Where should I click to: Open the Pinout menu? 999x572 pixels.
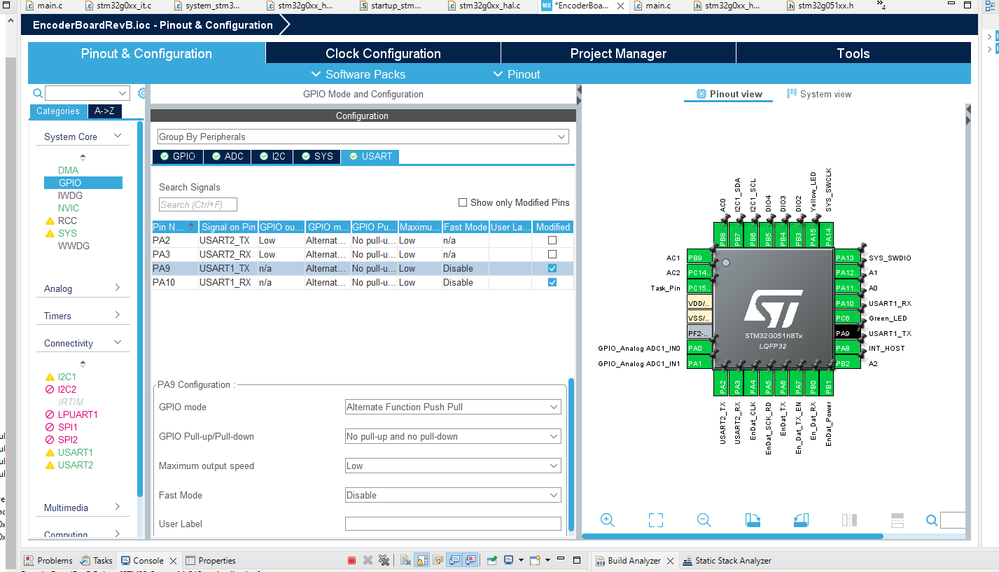coord(517,75)
